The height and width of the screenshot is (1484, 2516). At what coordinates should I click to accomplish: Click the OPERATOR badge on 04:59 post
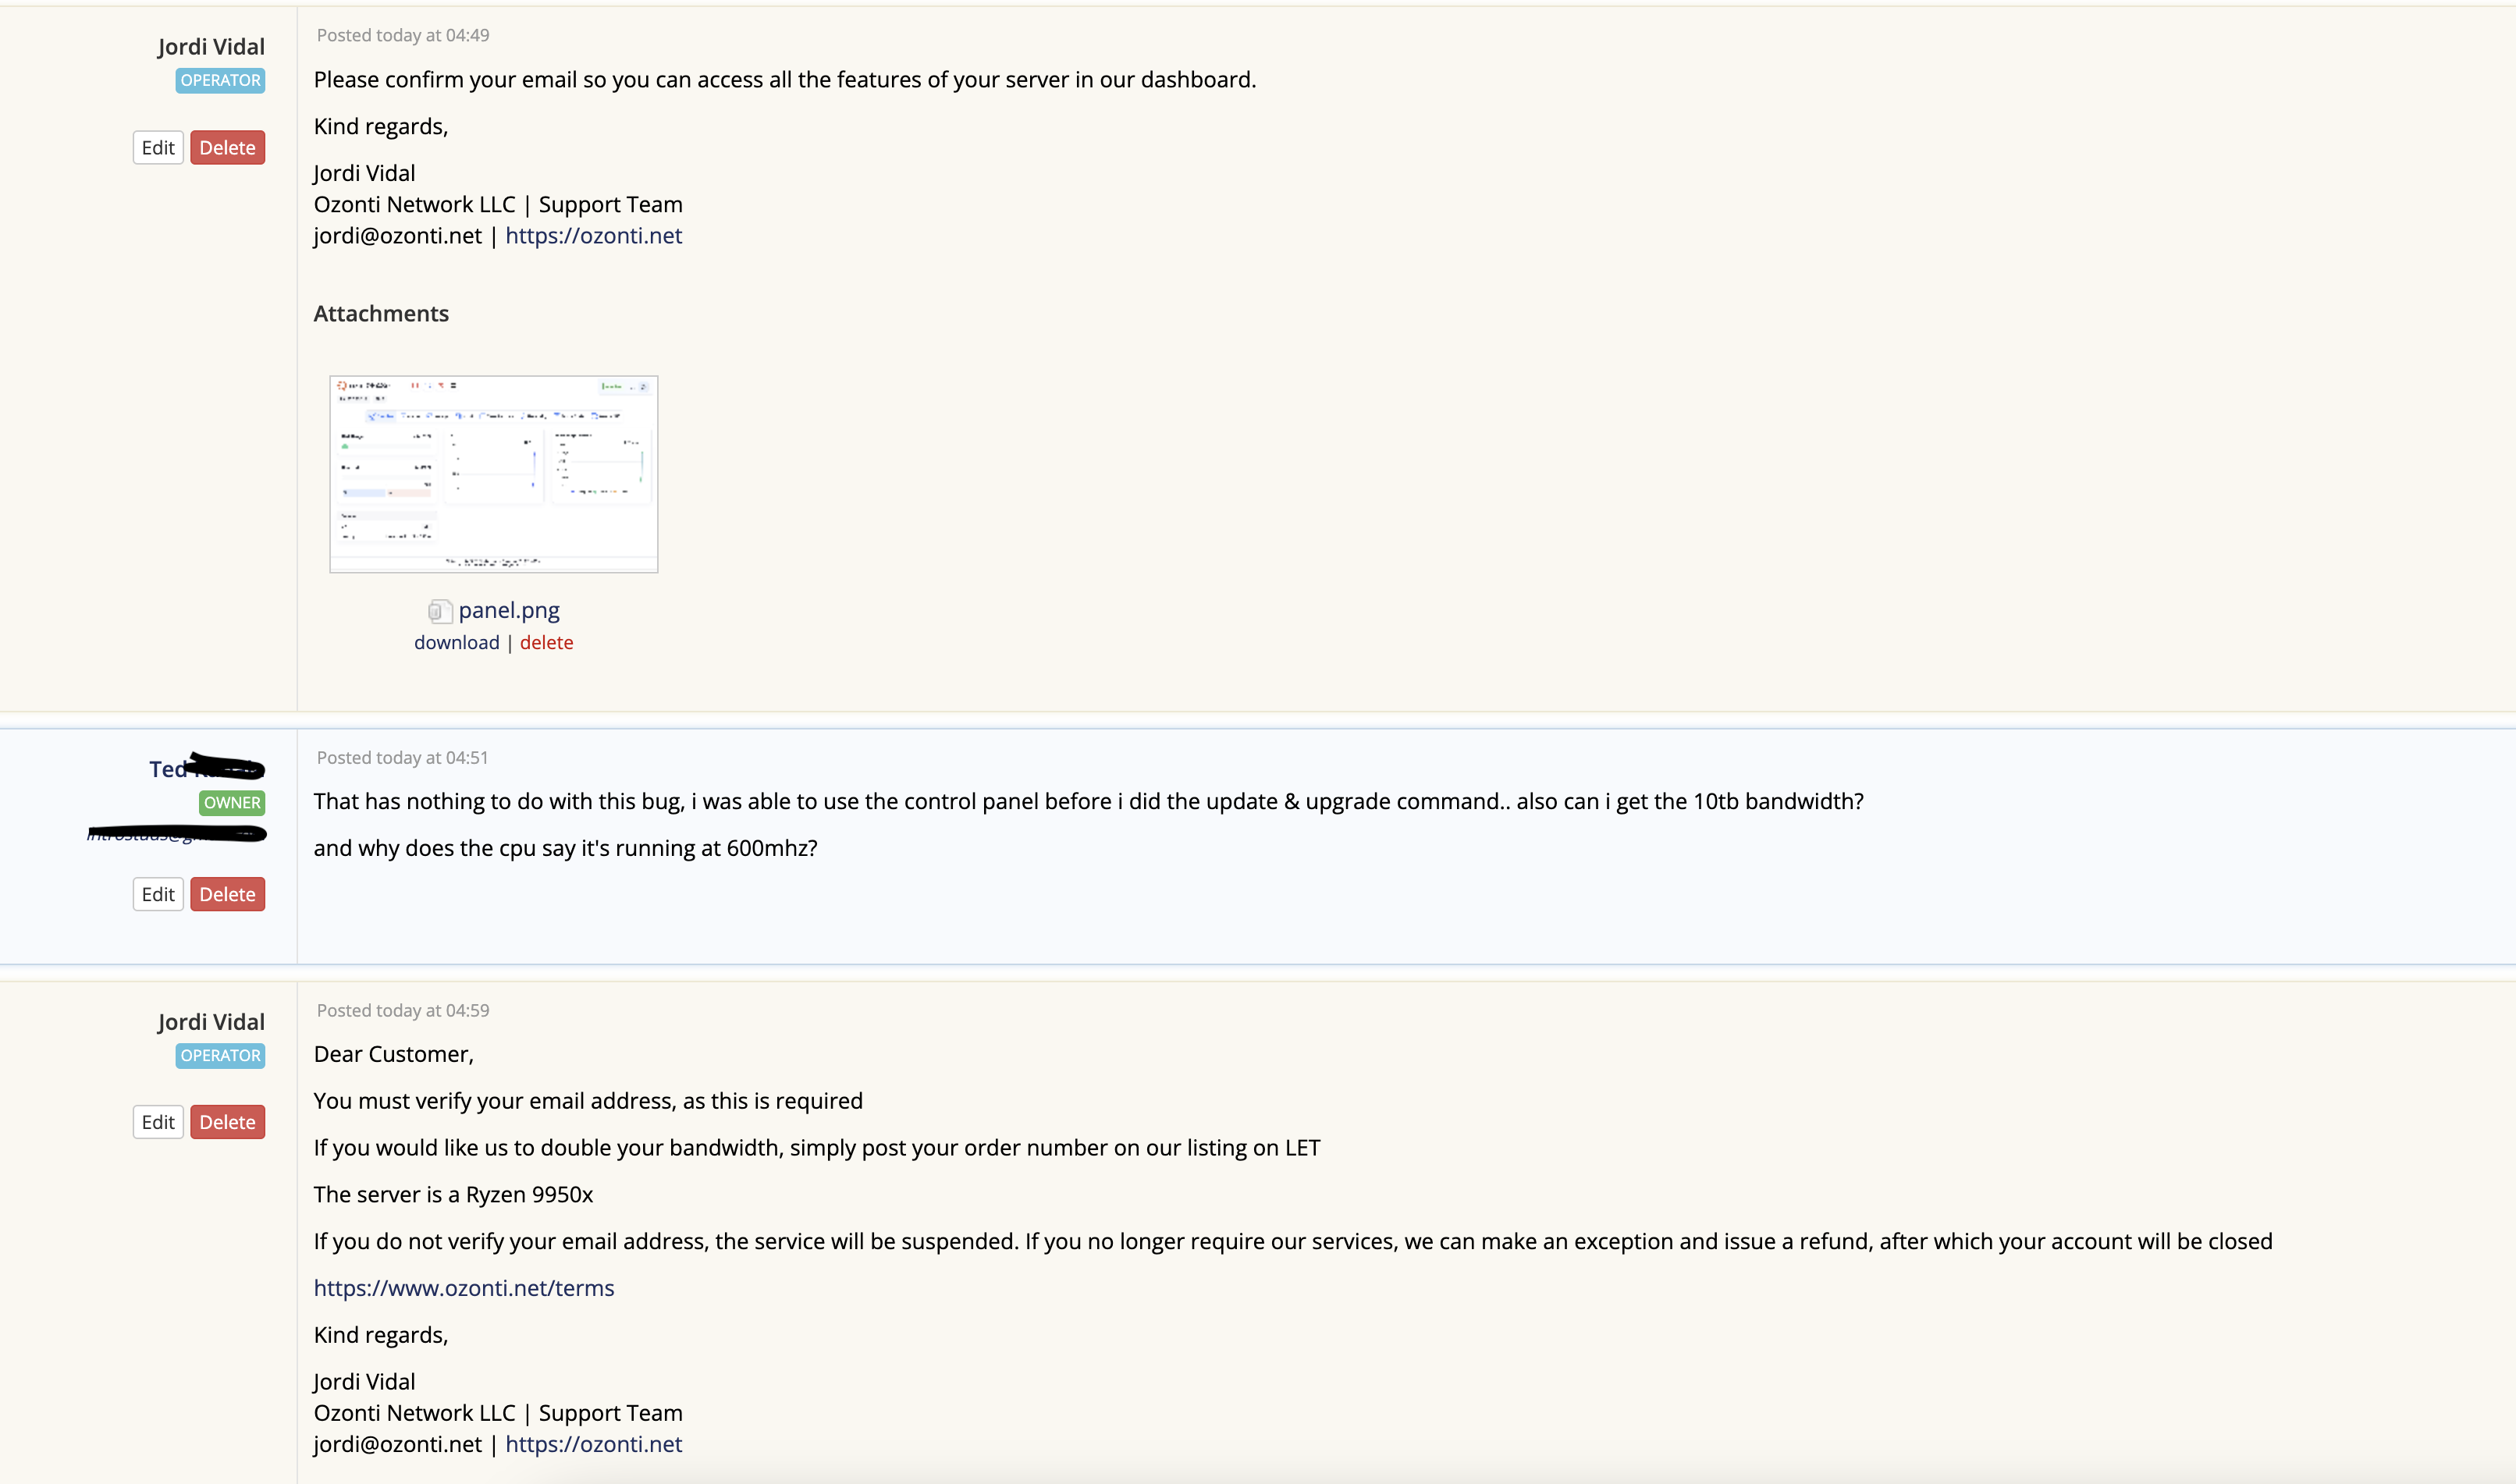pos(221,1056)
